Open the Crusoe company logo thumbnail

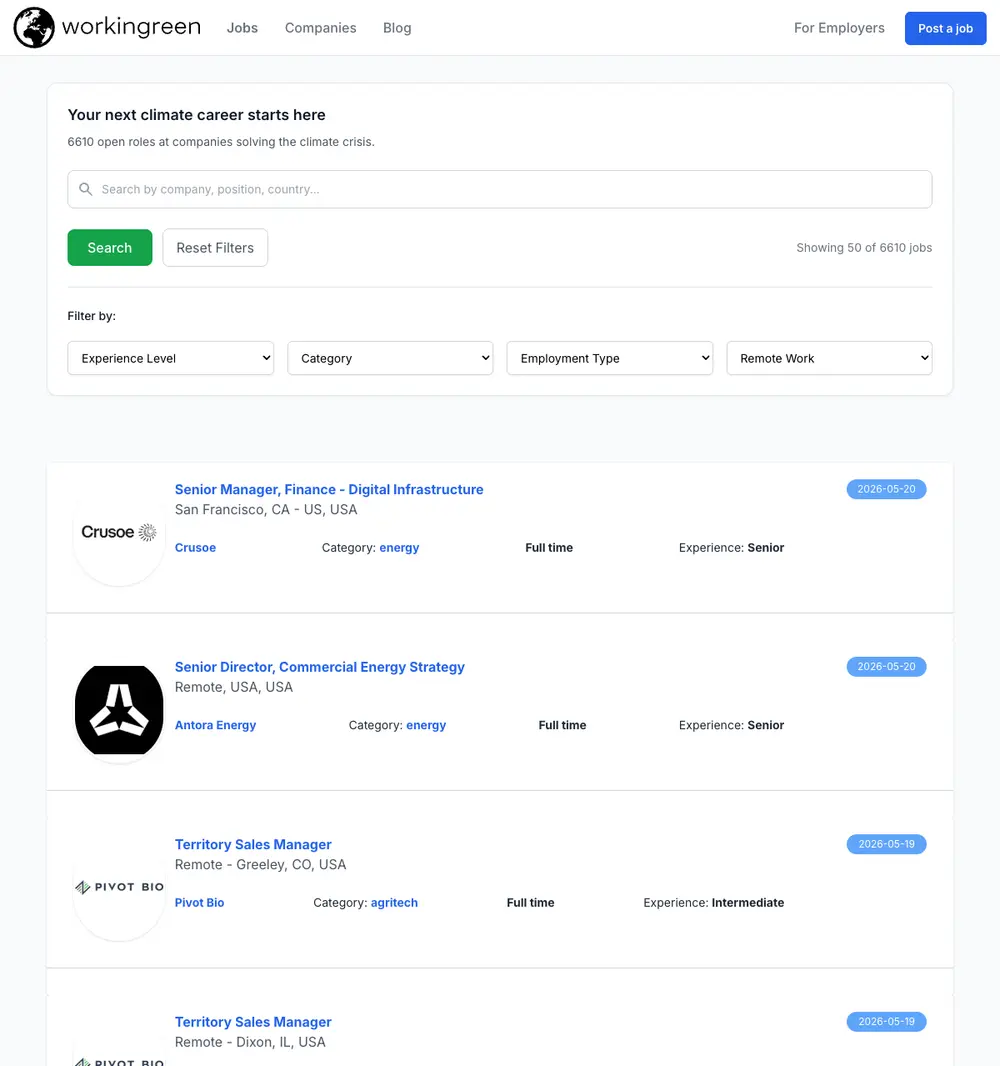click(x=119, y=532)
